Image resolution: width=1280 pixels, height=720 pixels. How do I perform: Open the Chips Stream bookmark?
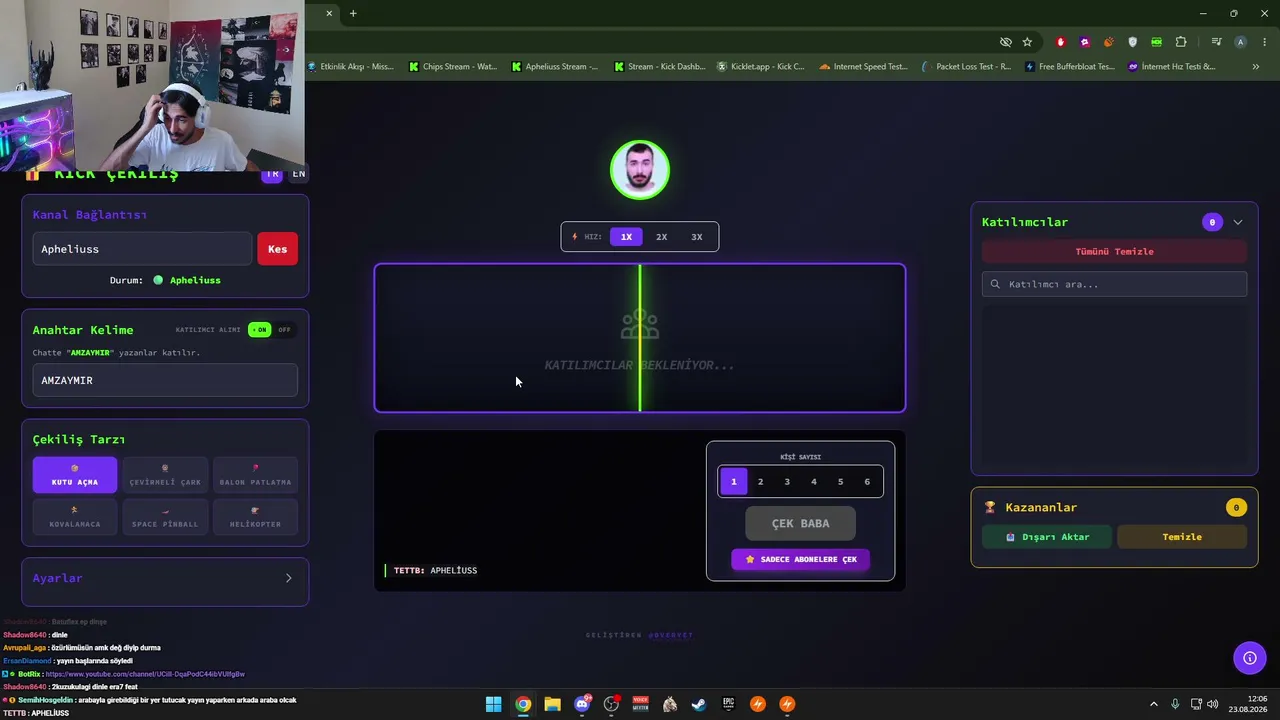coord(453,67)
